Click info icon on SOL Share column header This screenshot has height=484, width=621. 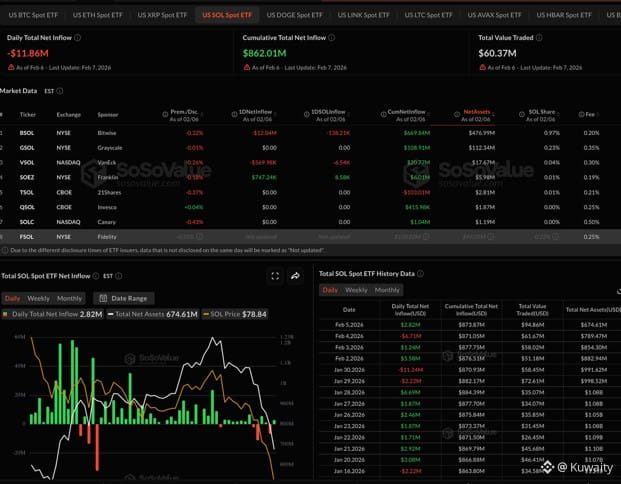coord(522,115)
